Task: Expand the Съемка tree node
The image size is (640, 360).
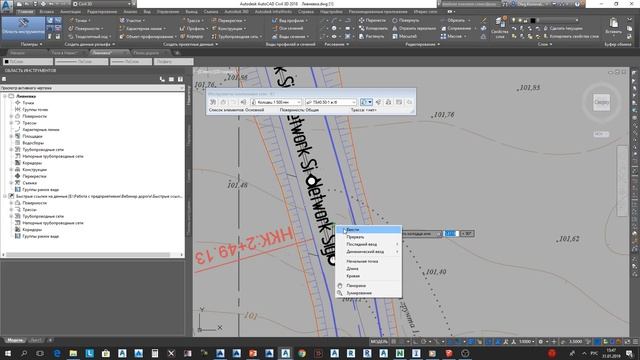Action: [11, 183]
